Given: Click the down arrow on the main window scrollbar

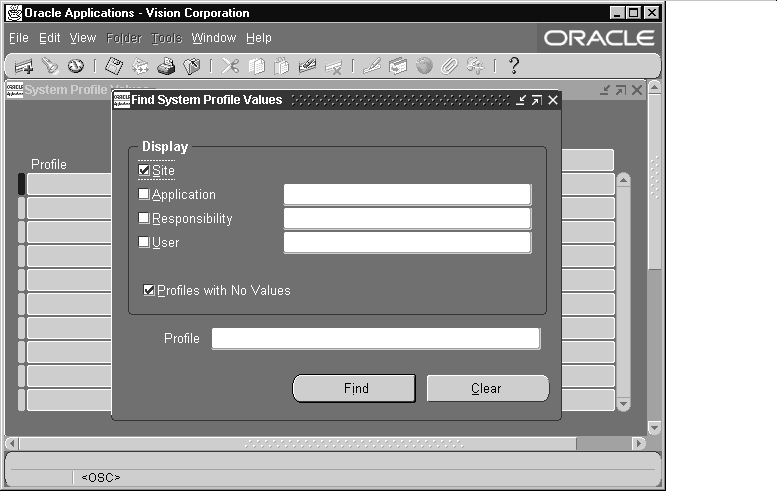Looking at the screenshot, I should 655,428.
